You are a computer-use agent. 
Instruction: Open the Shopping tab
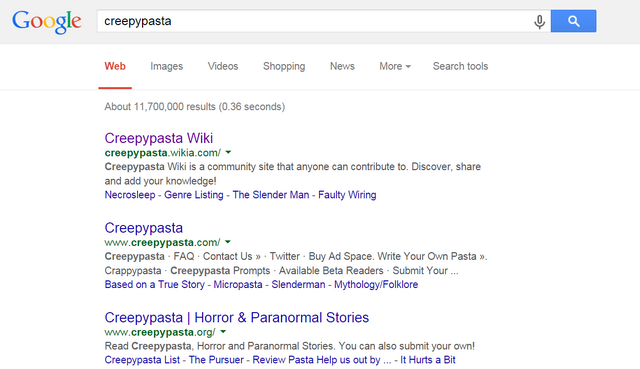[x=284, y=66]
